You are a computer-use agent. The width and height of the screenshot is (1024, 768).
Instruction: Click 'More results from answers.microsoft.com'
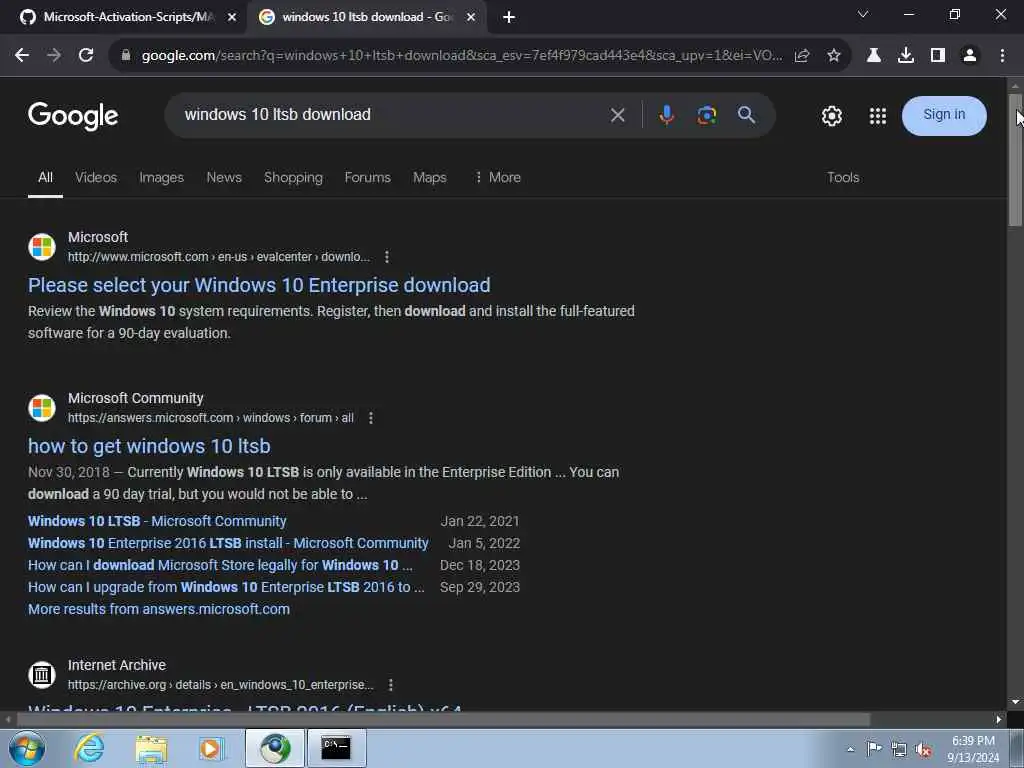tap(159, 609)
